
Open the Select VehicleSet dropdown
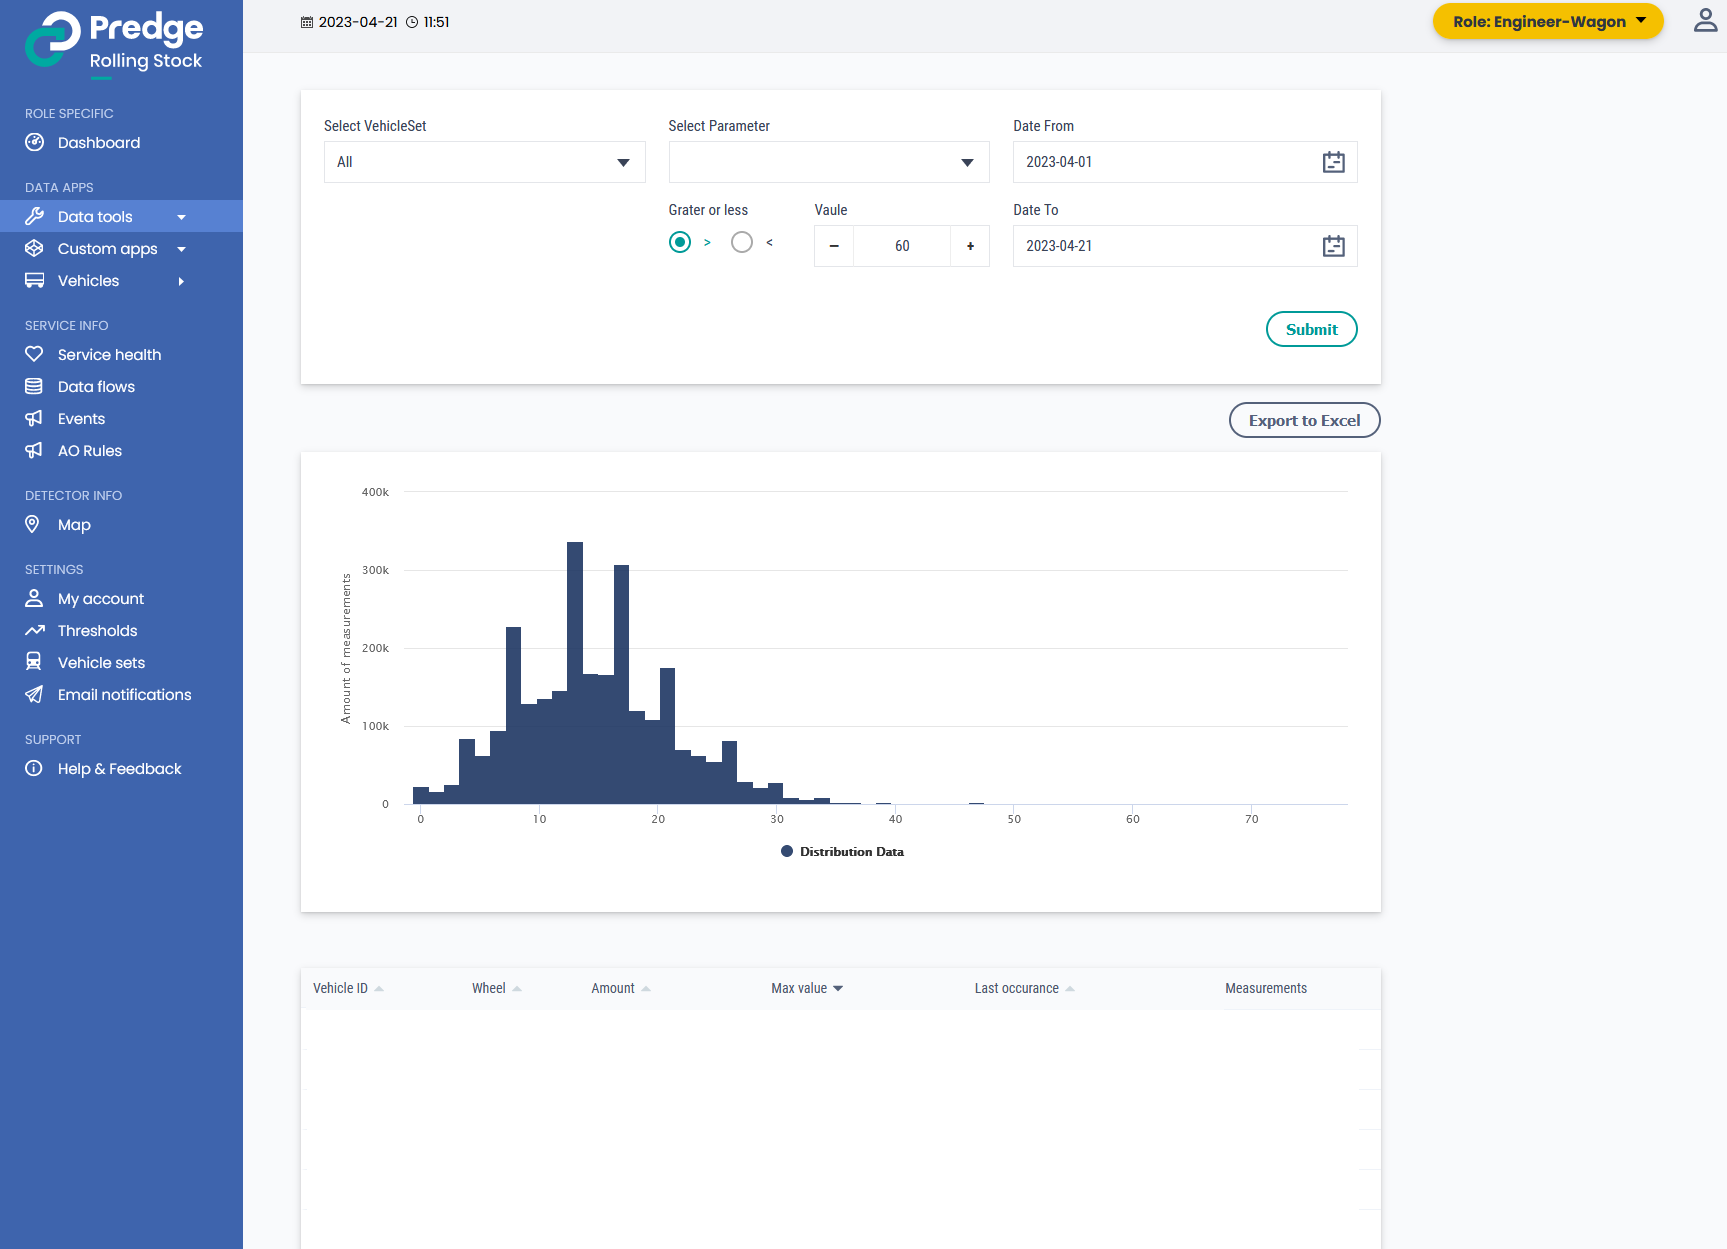coord(484,162)
